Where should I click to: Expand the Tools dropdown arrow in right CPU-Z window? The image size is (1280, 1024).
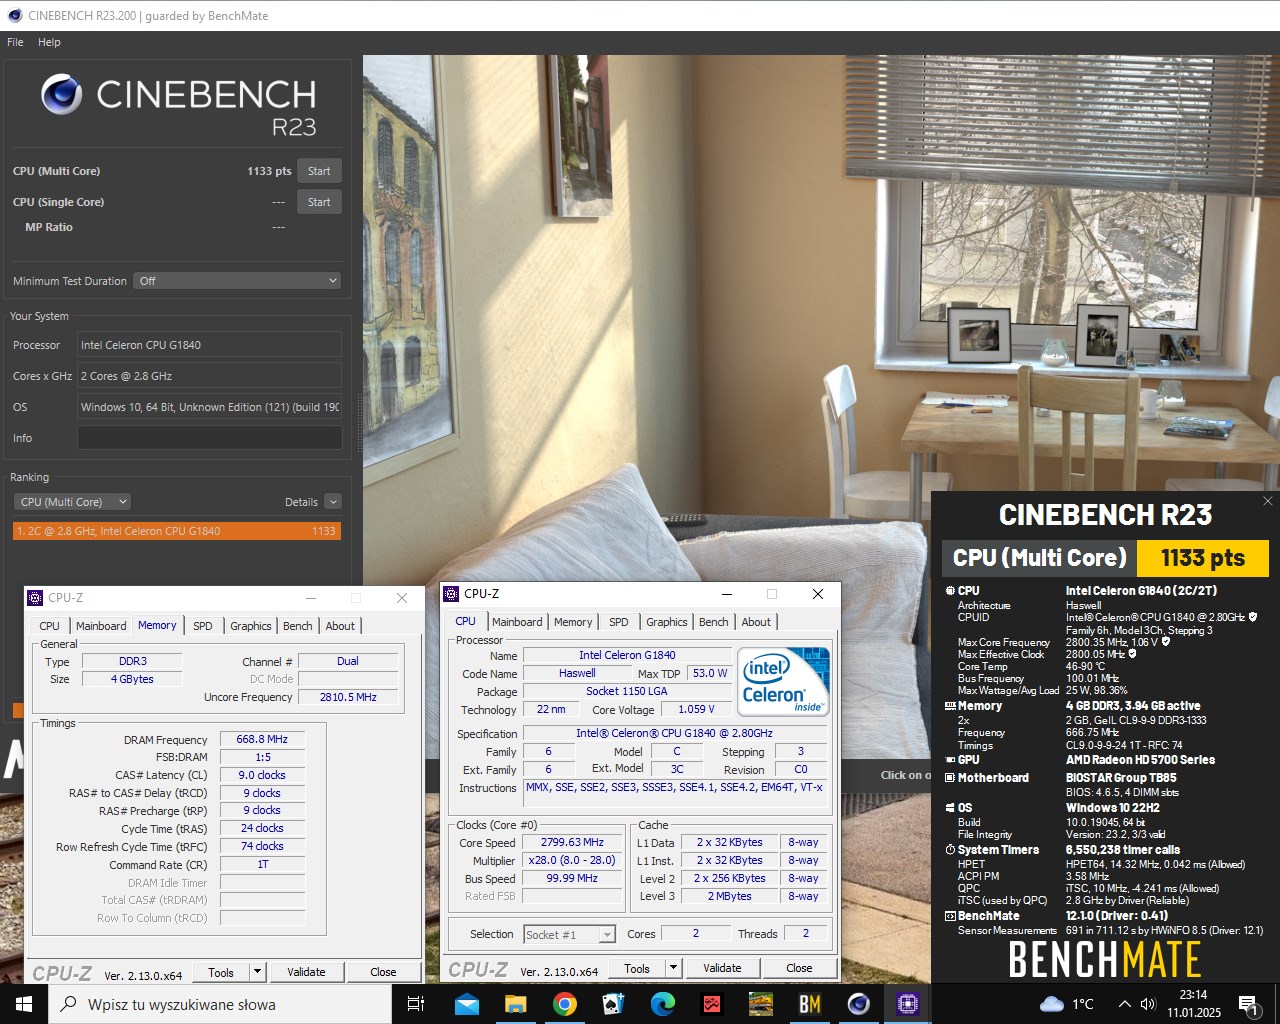click(x=673, y=968)
